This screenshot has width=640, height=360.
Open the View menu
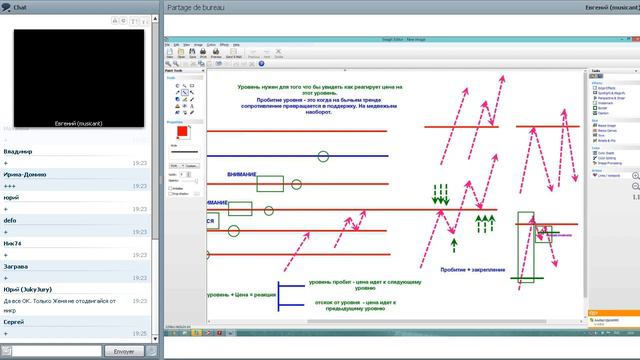coord(187,45)
